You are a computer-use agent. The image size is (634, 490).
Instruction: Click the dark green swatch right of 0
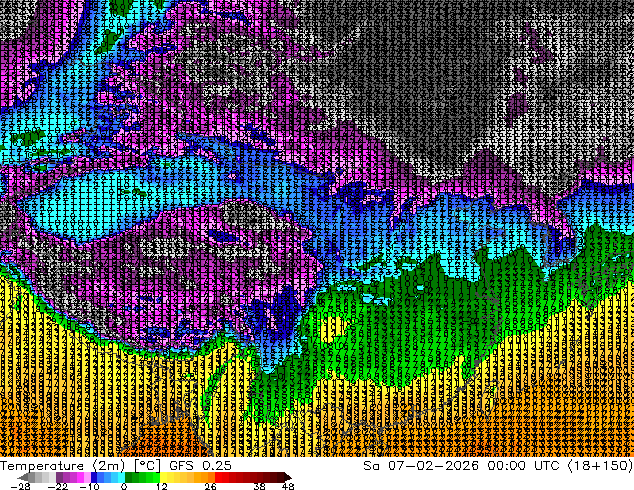point(129,477)
